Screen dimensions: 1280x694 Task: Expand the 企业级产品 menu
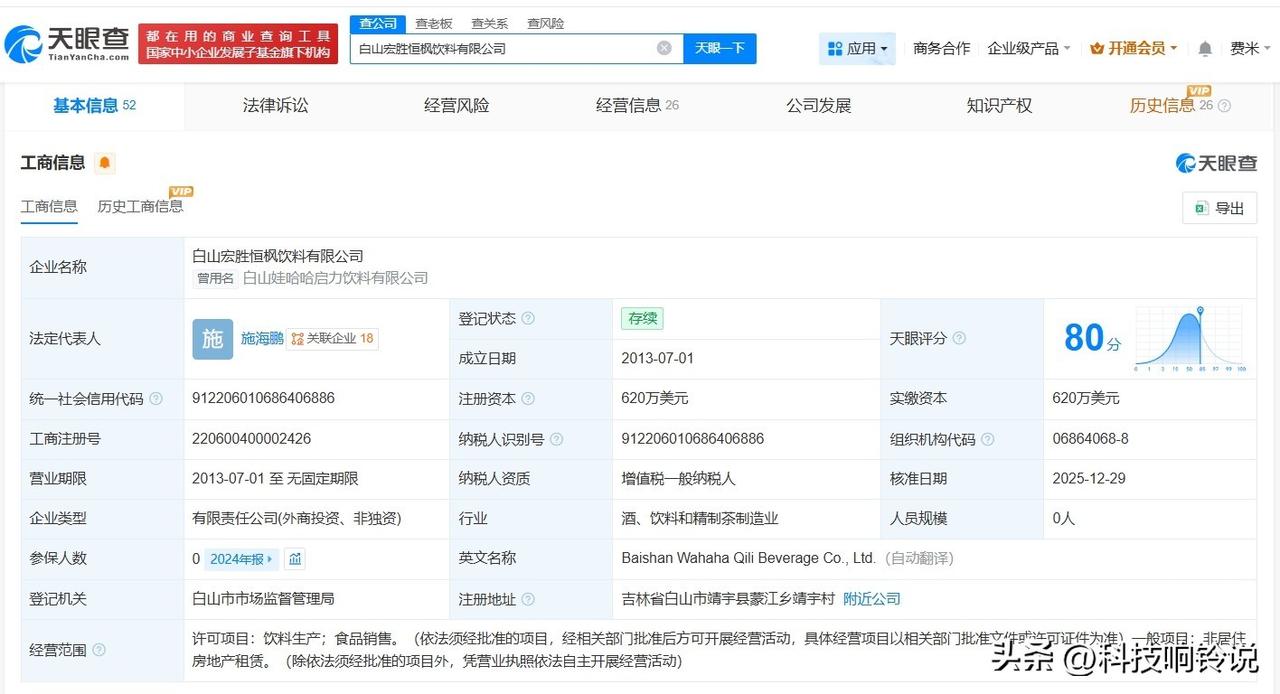pos(1029,48)
